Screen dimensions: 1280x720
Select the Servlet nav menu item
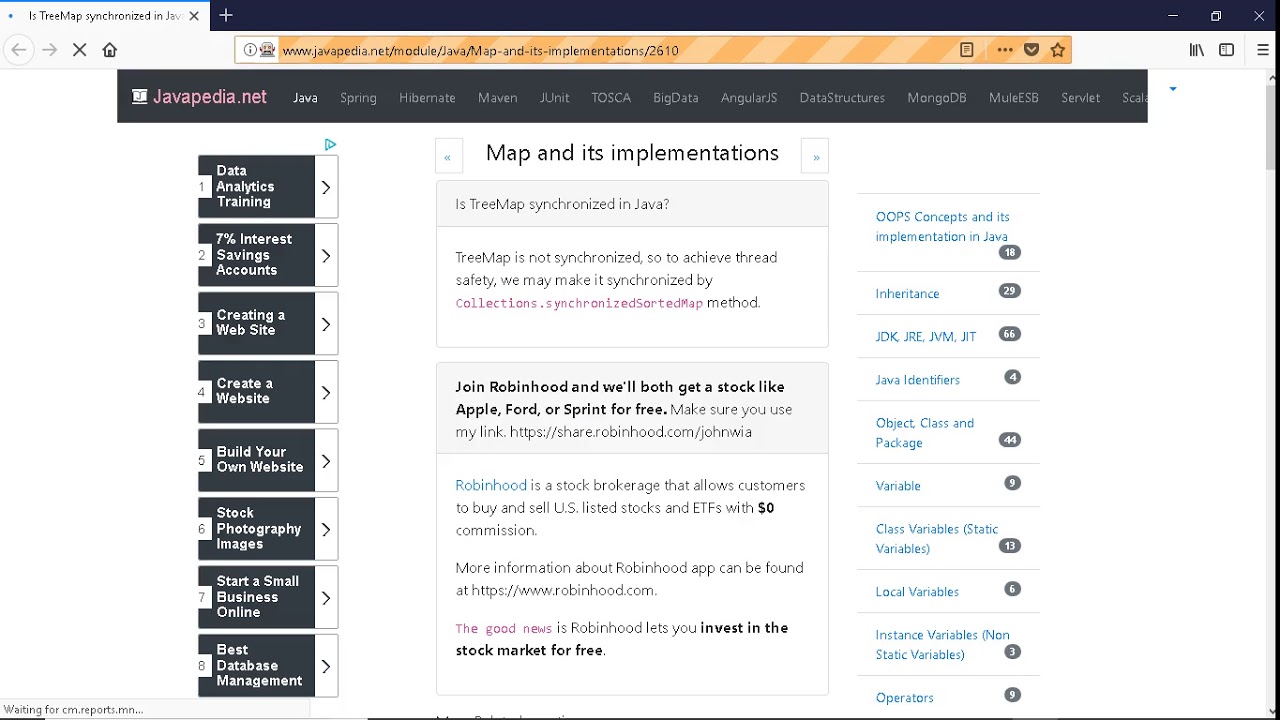(1080, 97)
